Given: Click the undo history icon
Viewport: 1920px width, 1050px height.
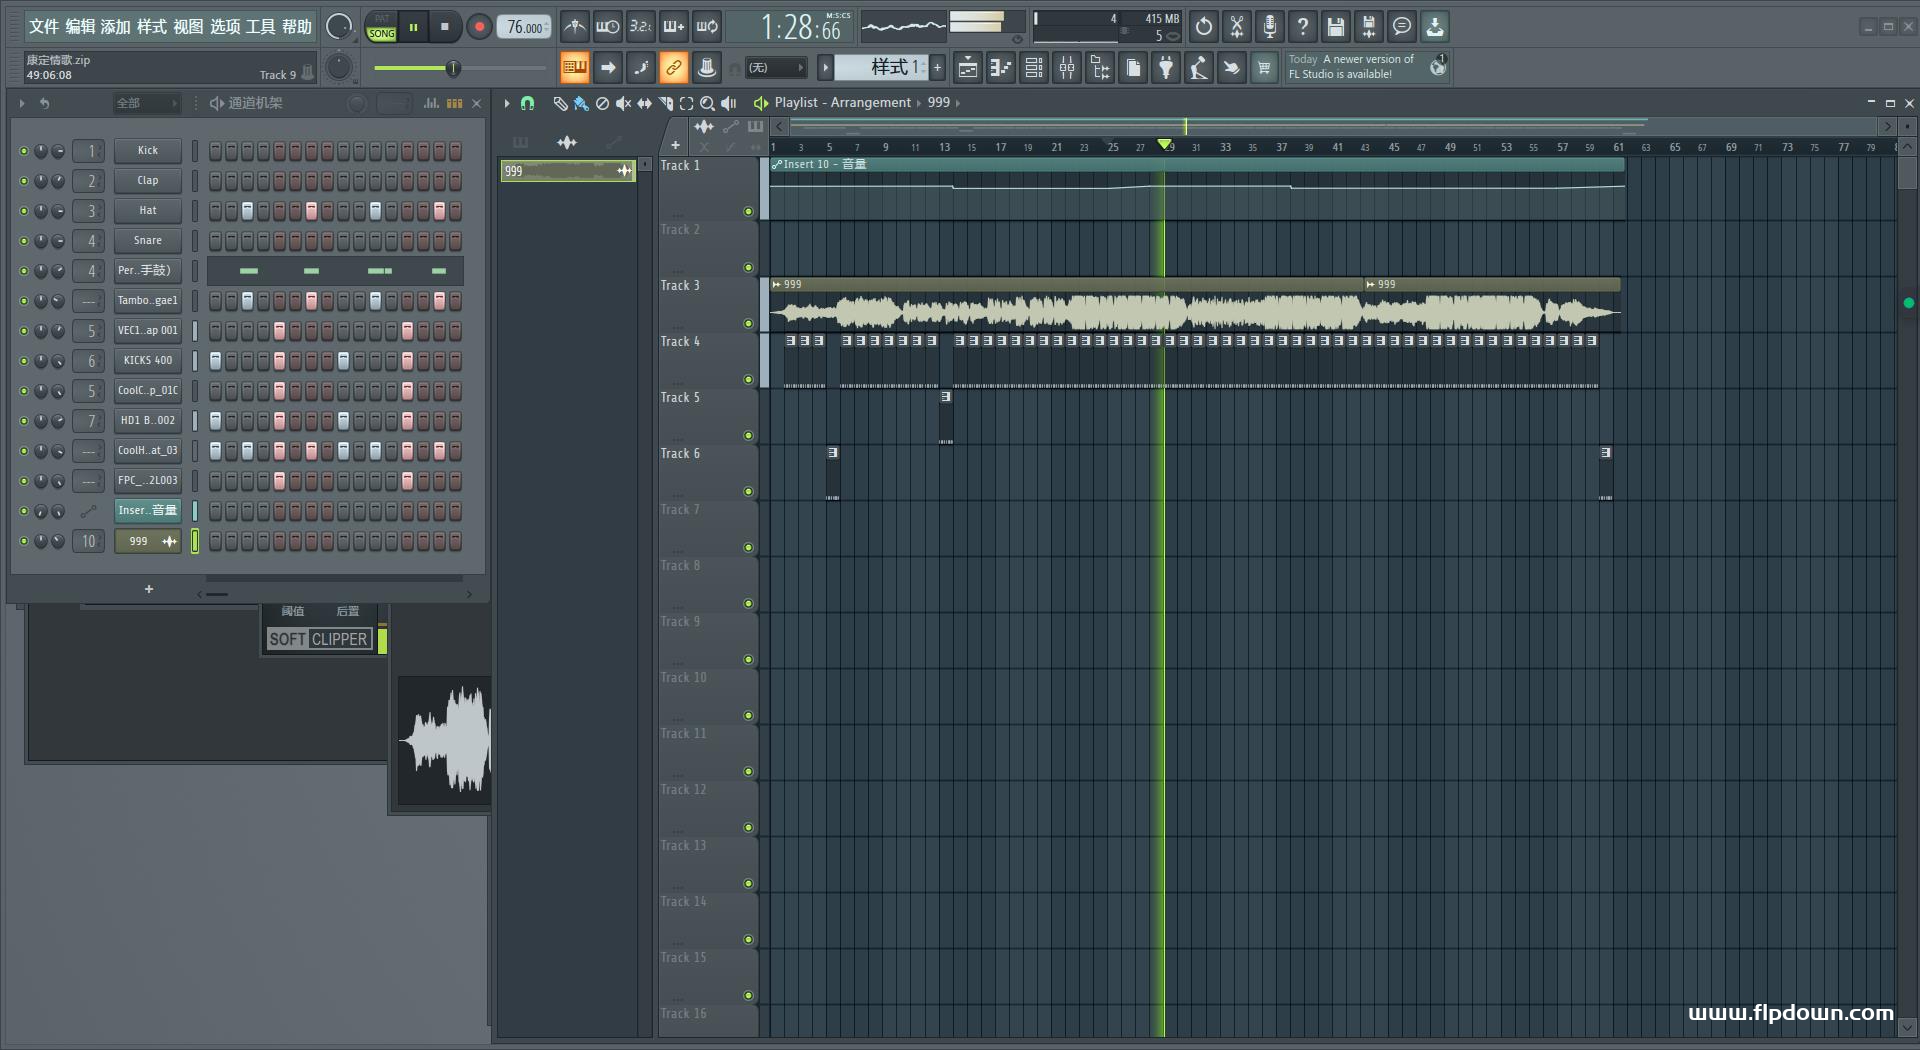Looking at the screenshot, I should click(1204, 27).
